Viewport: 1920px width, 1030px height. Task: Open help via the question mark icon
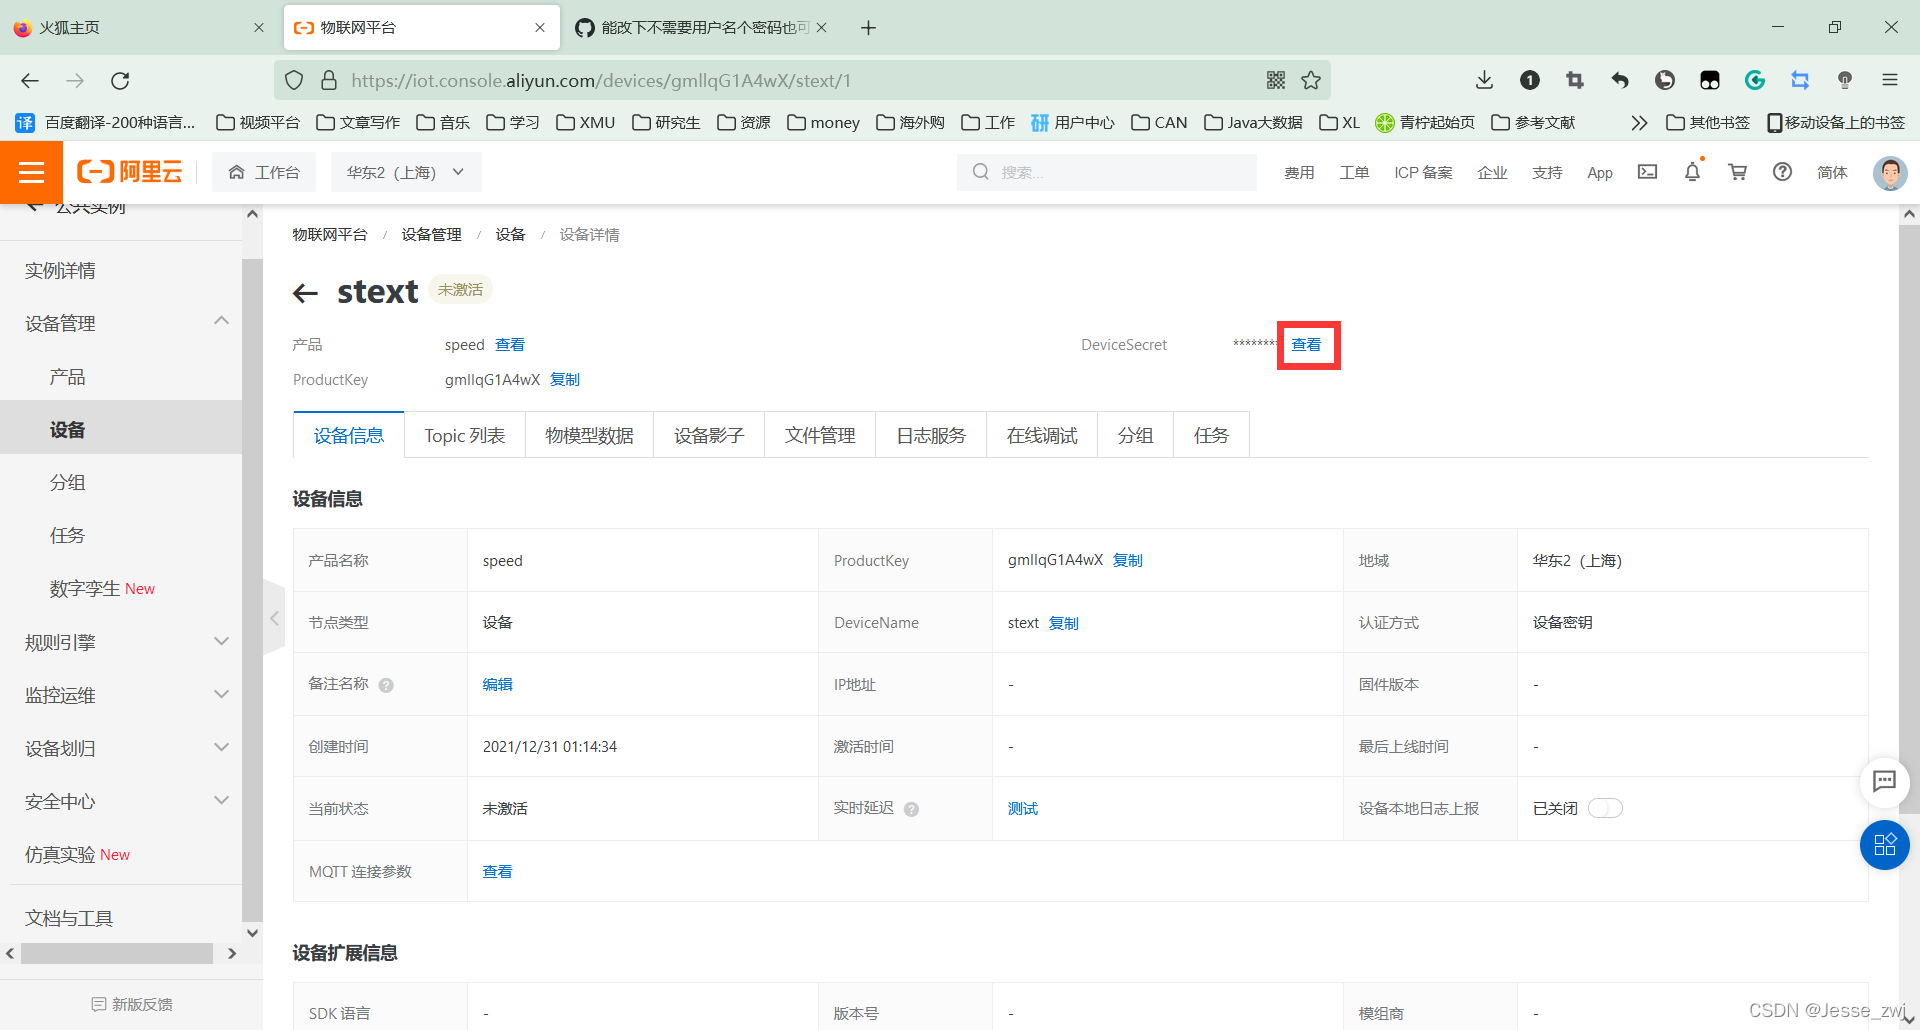tap(1782, 172)
